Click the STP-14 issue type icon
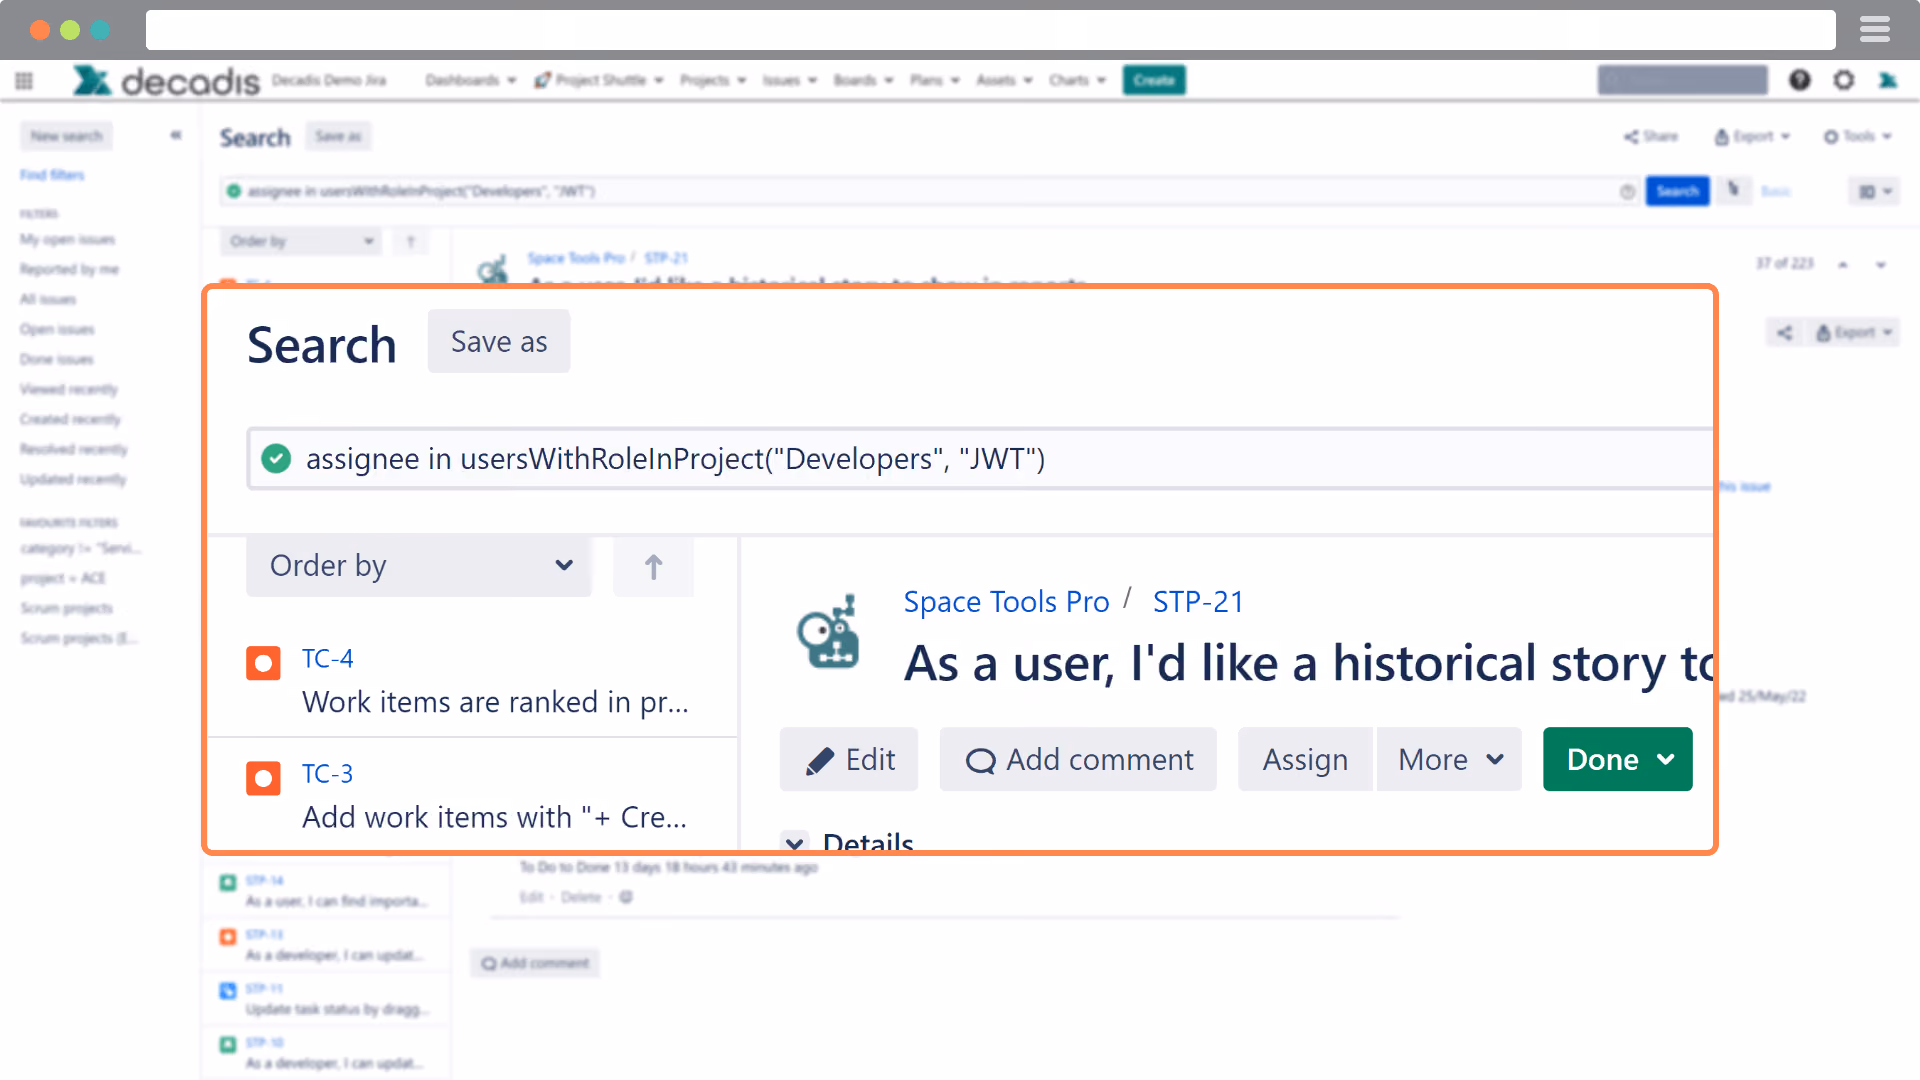The width and height of the screenshot is (1920, 1080). pyautogui.click(x=228, y=882)
